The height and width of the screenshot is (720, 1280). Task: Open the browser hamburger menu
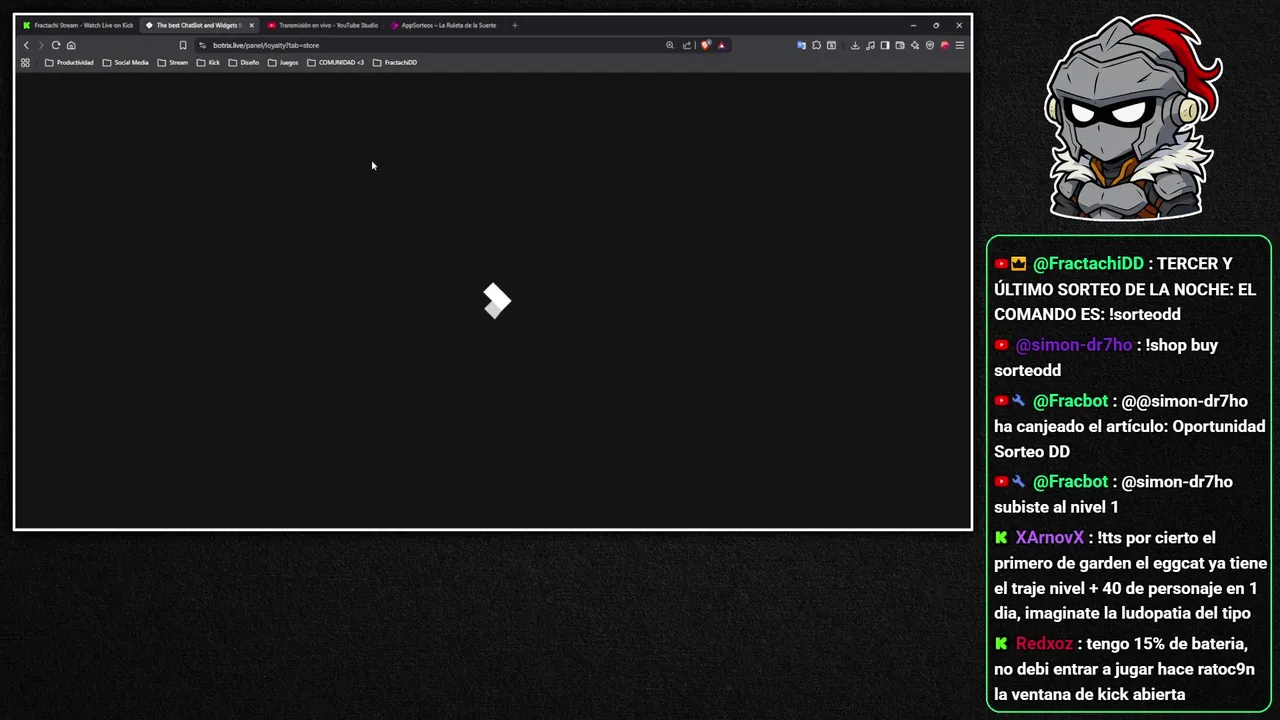click(960, 45)
